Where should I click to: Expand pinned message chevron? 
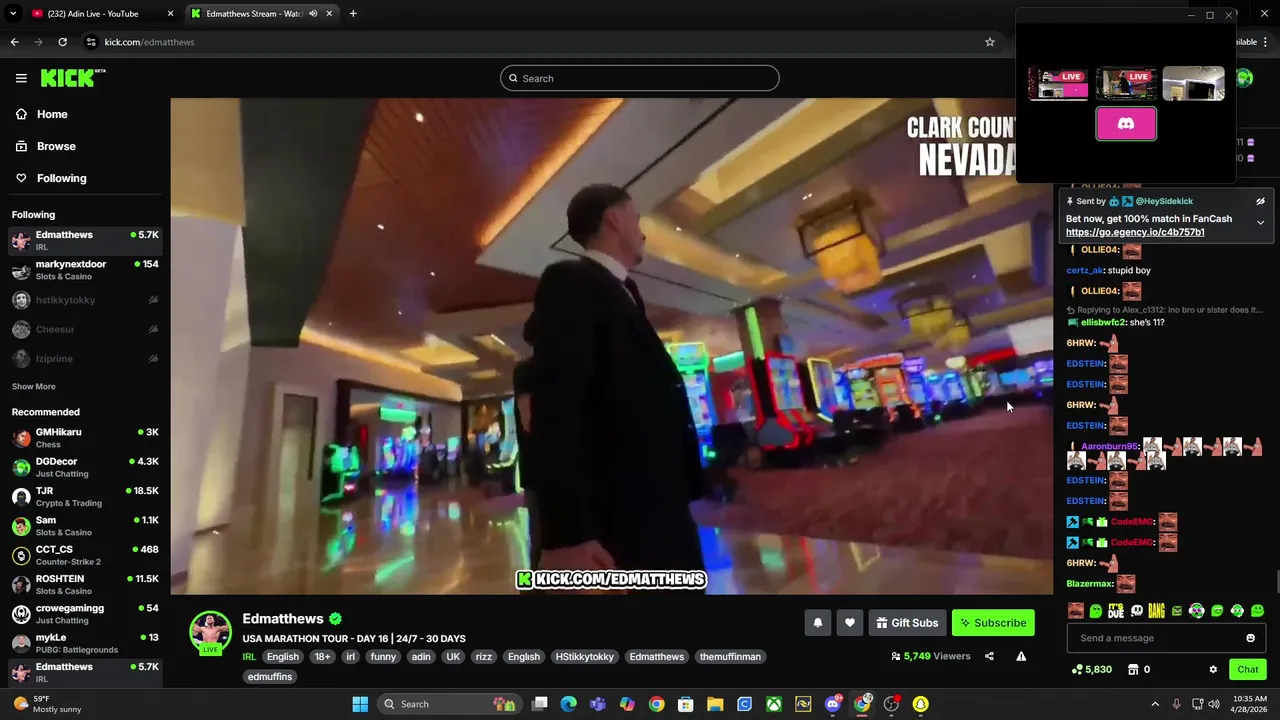click(x=1260, y=222)
